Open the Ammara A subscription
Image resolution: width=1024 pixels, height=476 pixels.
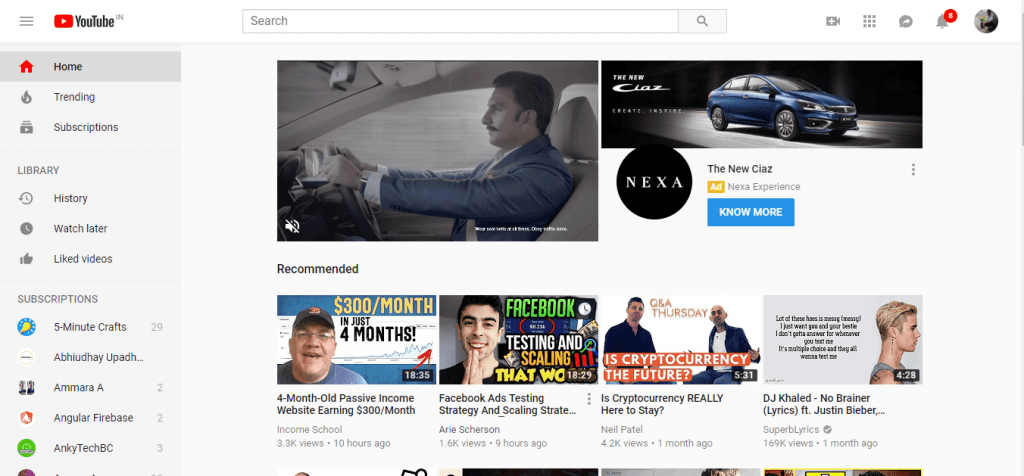tap(90, 388)
